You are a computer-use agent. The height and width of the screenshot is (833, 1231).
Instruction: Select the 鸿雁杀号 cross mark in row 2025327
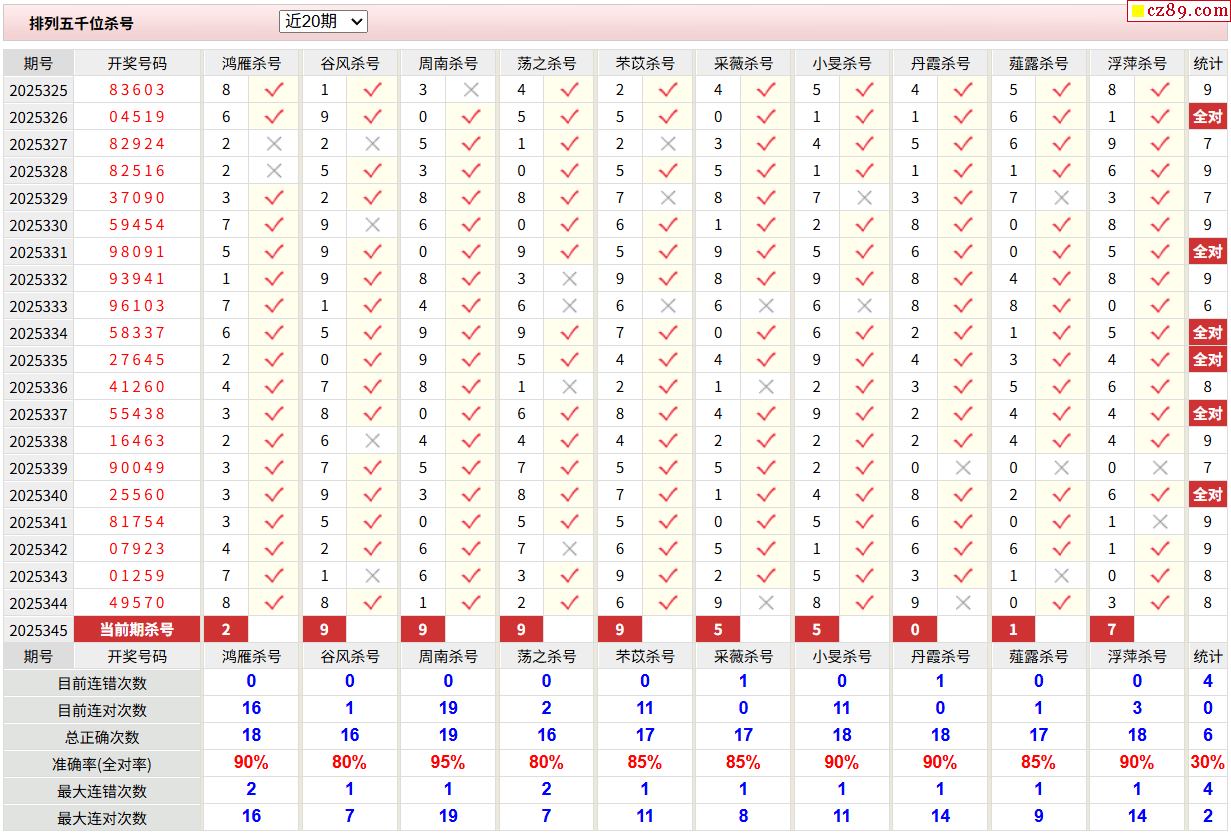click(274, 144)
